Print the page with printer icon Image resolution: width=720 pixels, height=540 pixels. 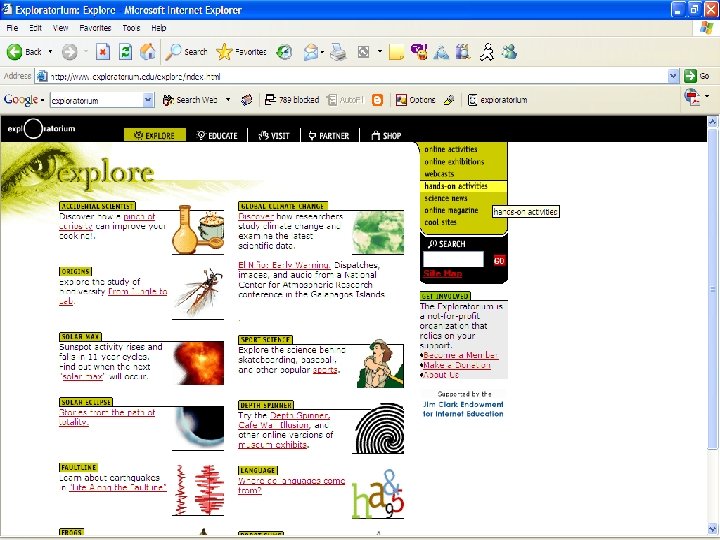pyautogui.click(x=338, y=52)
